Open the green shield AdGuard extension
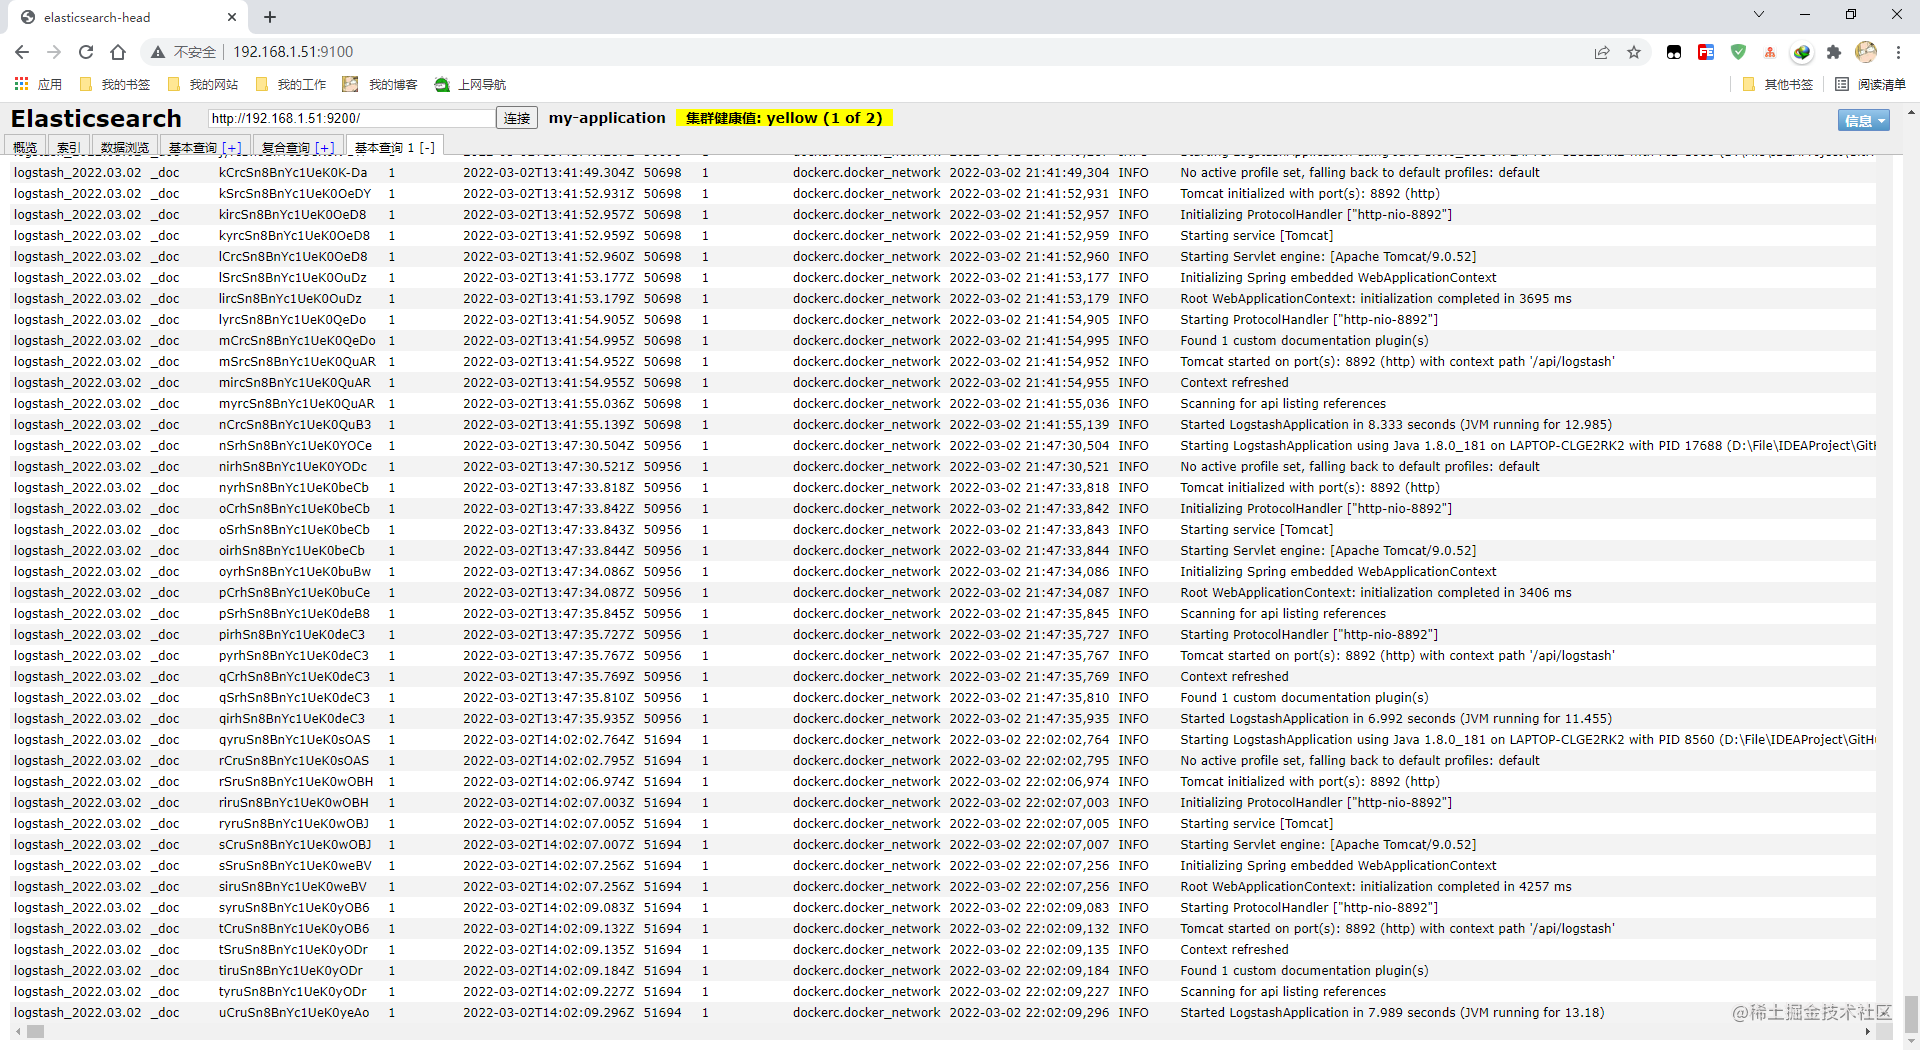The width and height of the screenshot is (1920, 1050). click(1738, 52)
